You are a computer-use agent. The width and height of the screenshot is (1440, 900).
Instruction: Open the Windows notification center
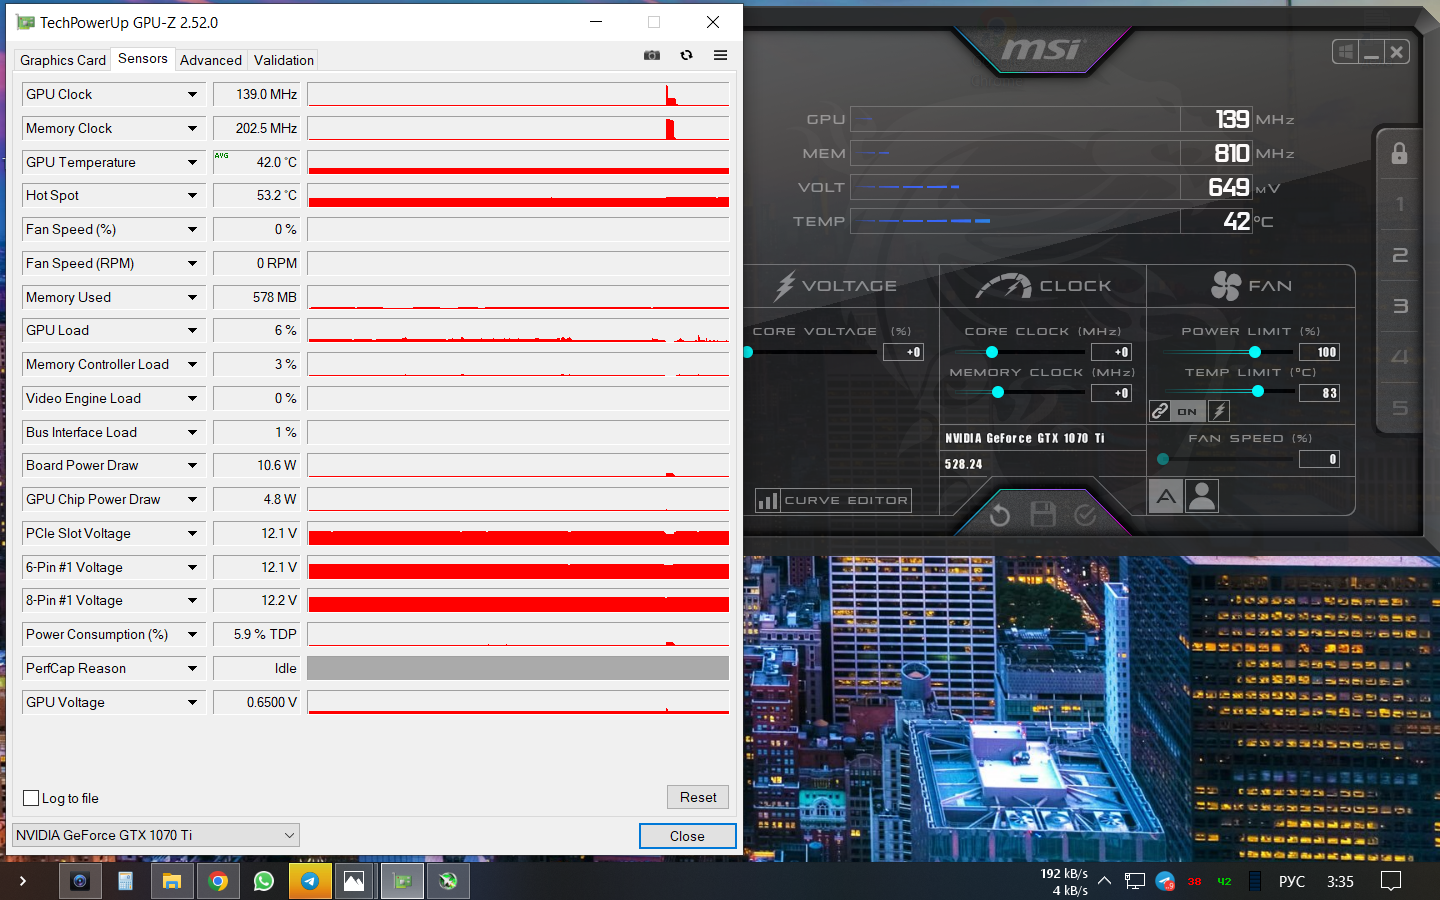coord(1391,881)
